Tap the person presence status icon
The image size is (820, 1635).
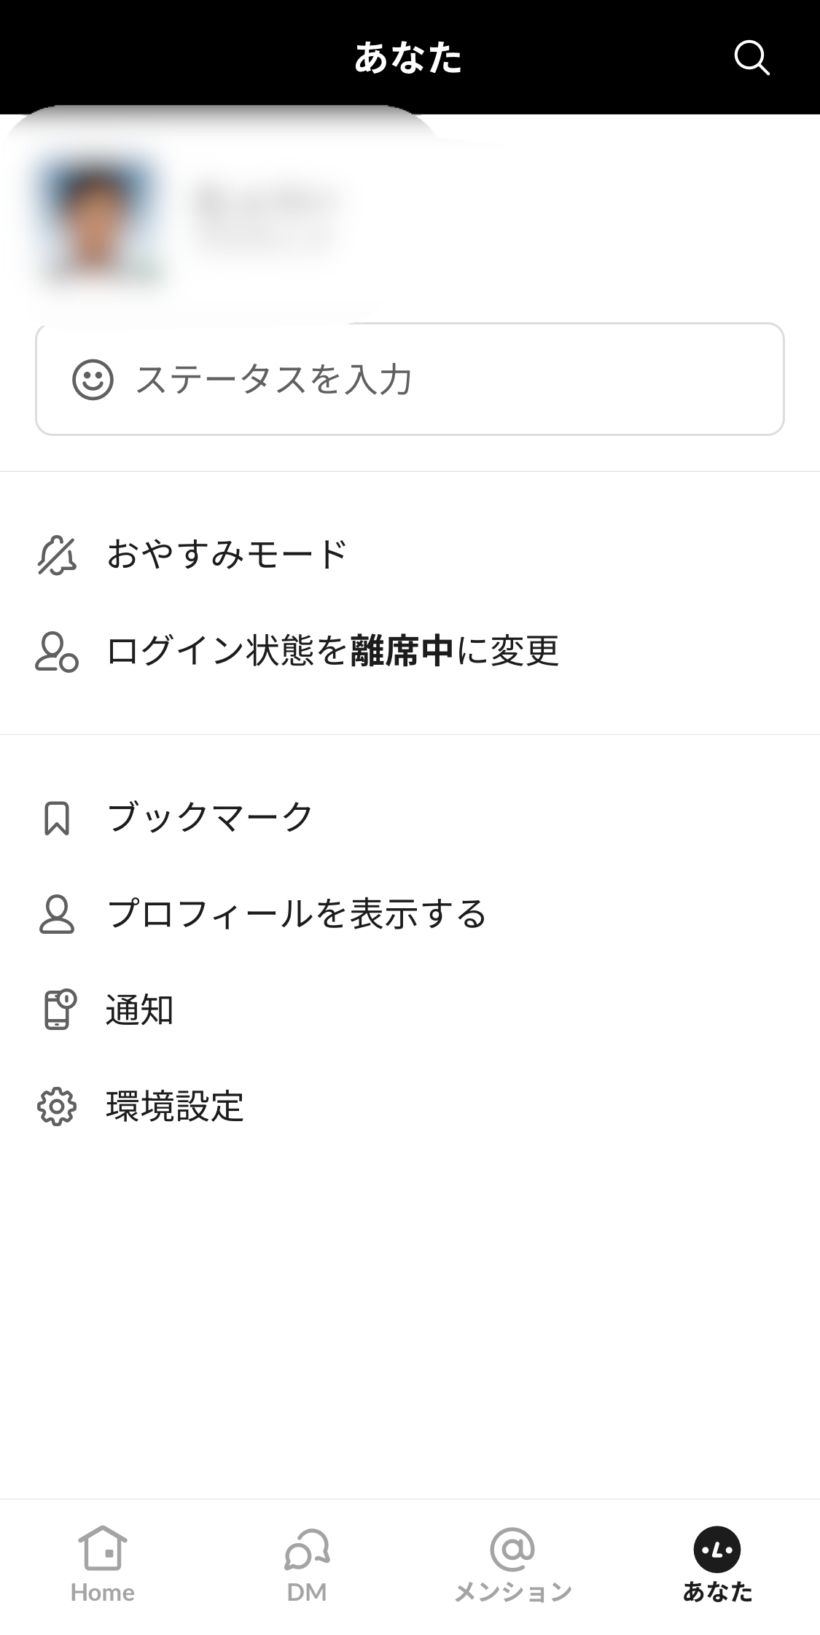click(57, 651)
